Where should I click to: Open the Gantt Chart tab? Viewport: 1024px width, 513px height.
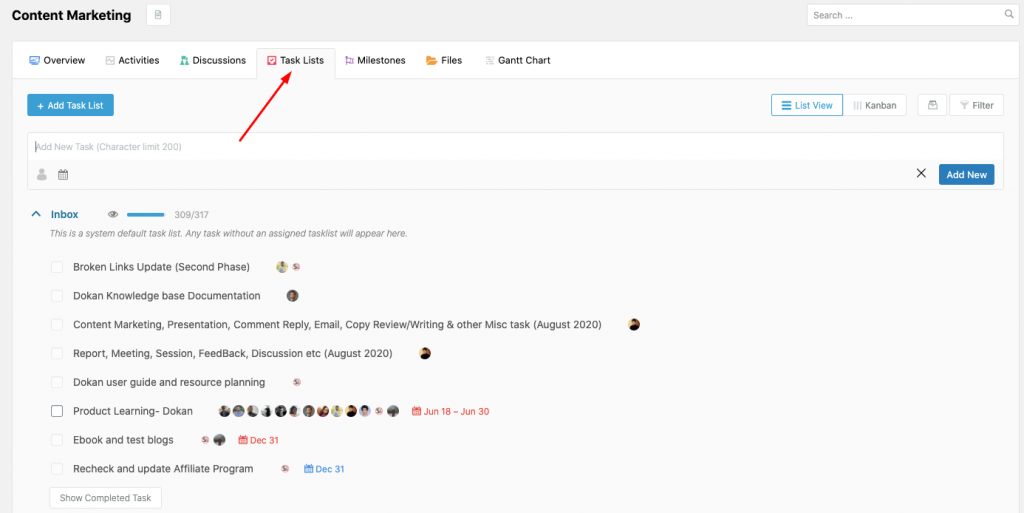[518, 60]
